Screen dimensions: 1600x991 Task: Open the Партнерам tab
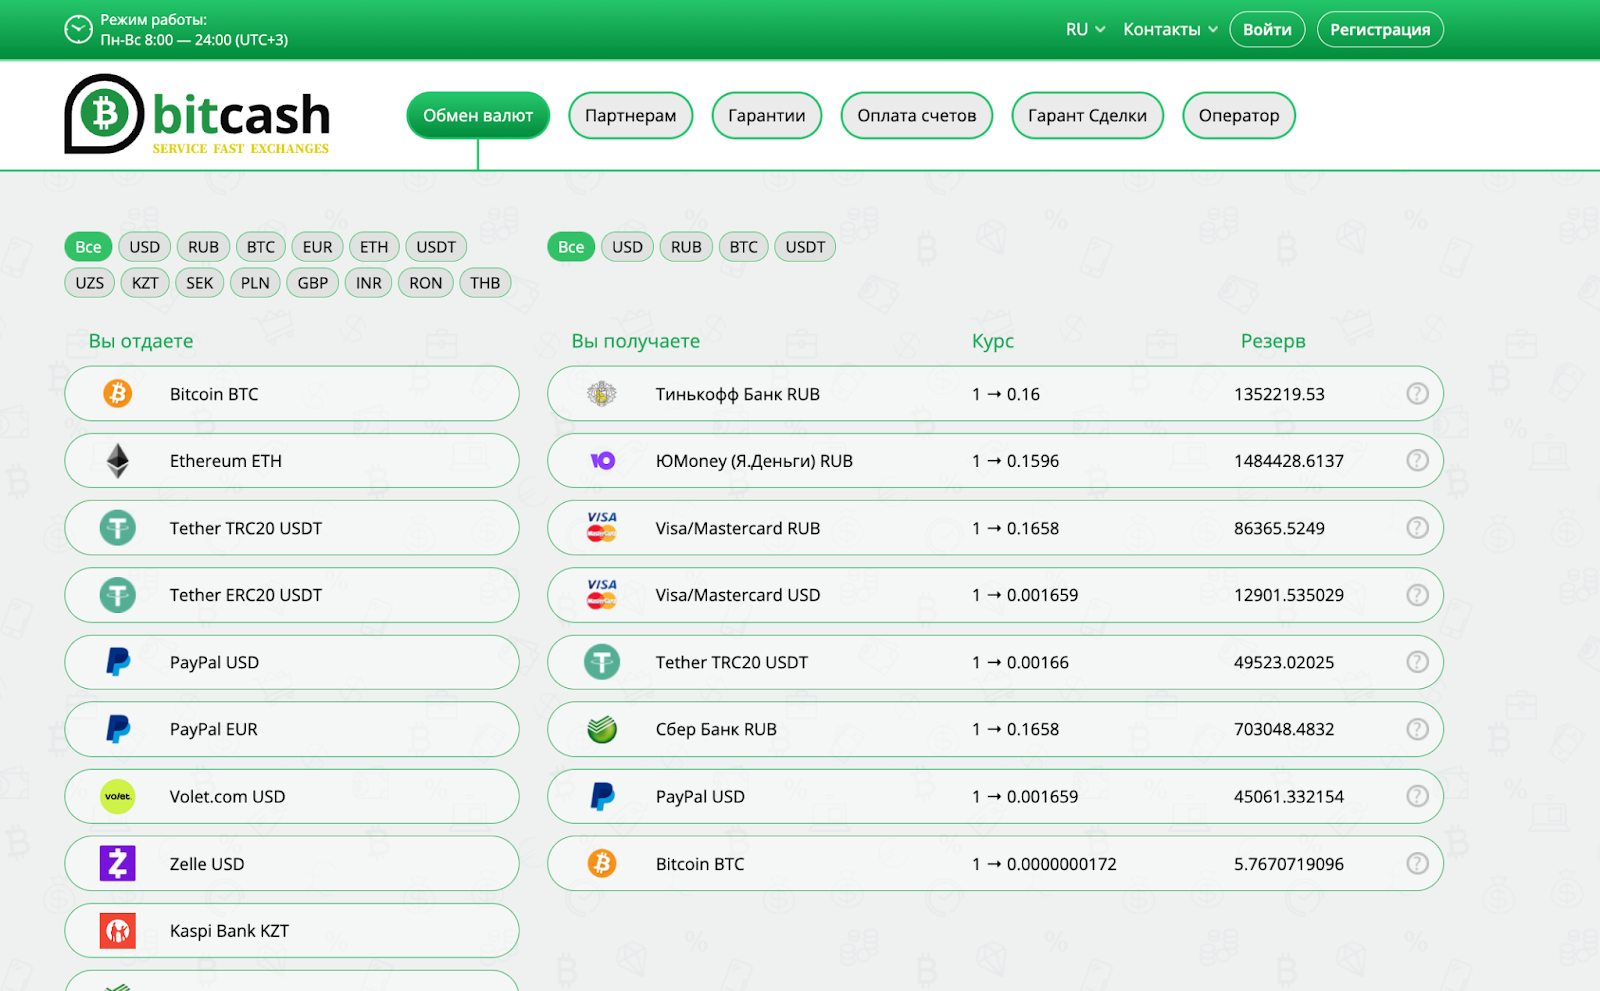click(630, 115)
